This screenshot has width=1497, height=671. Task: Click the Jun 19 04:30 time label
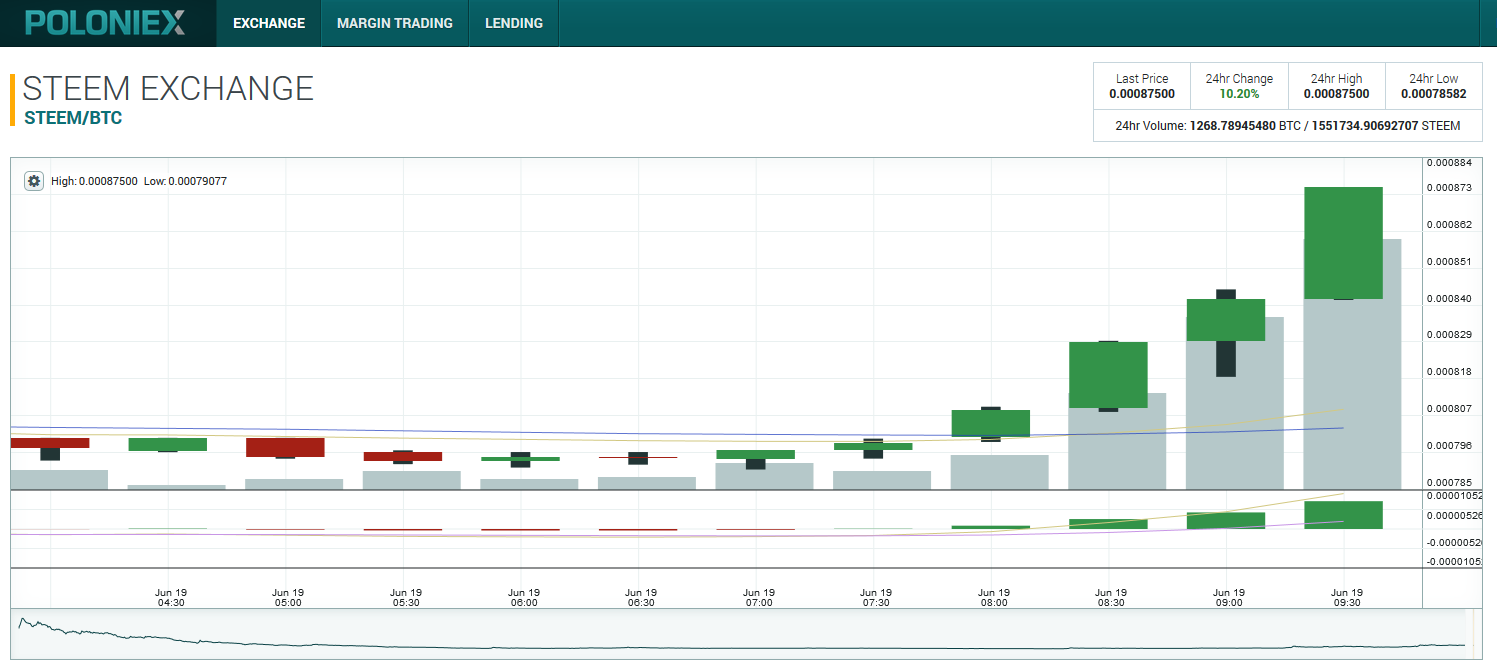171,598
